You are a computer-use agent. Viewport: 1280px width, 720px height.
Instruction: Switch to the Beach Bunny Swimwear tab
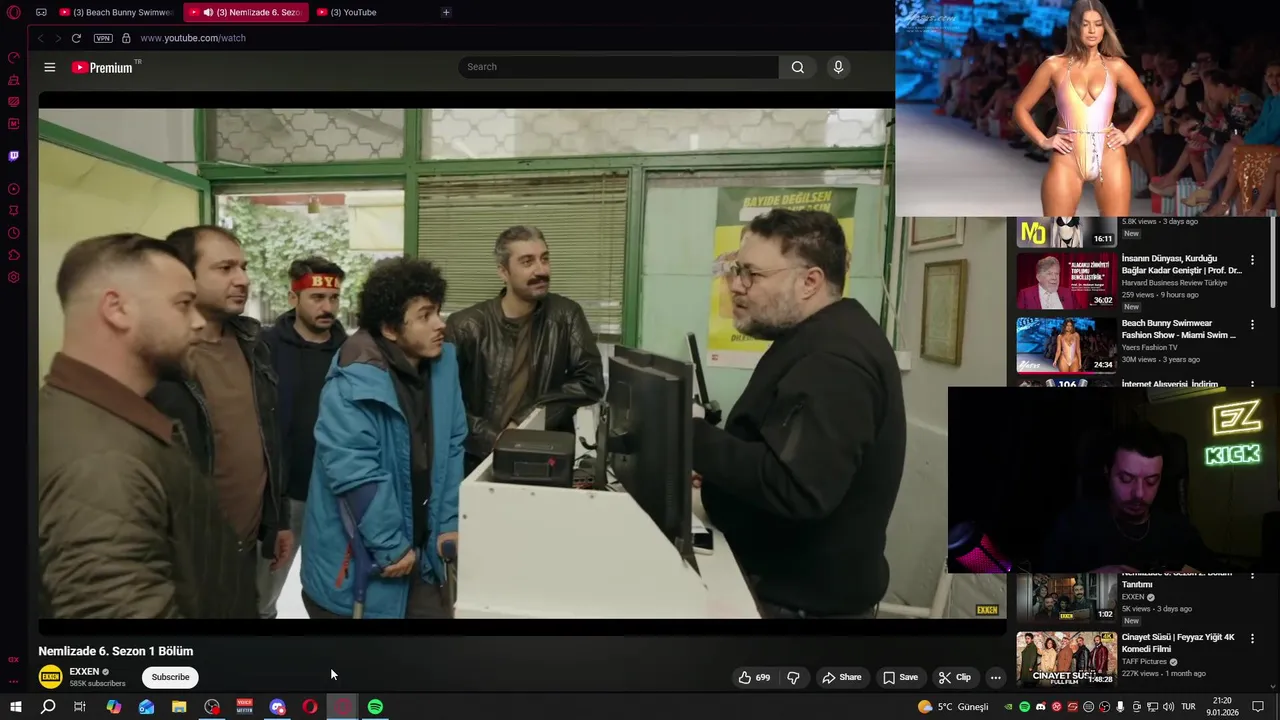pyautogui.click(x=116, y=12)
